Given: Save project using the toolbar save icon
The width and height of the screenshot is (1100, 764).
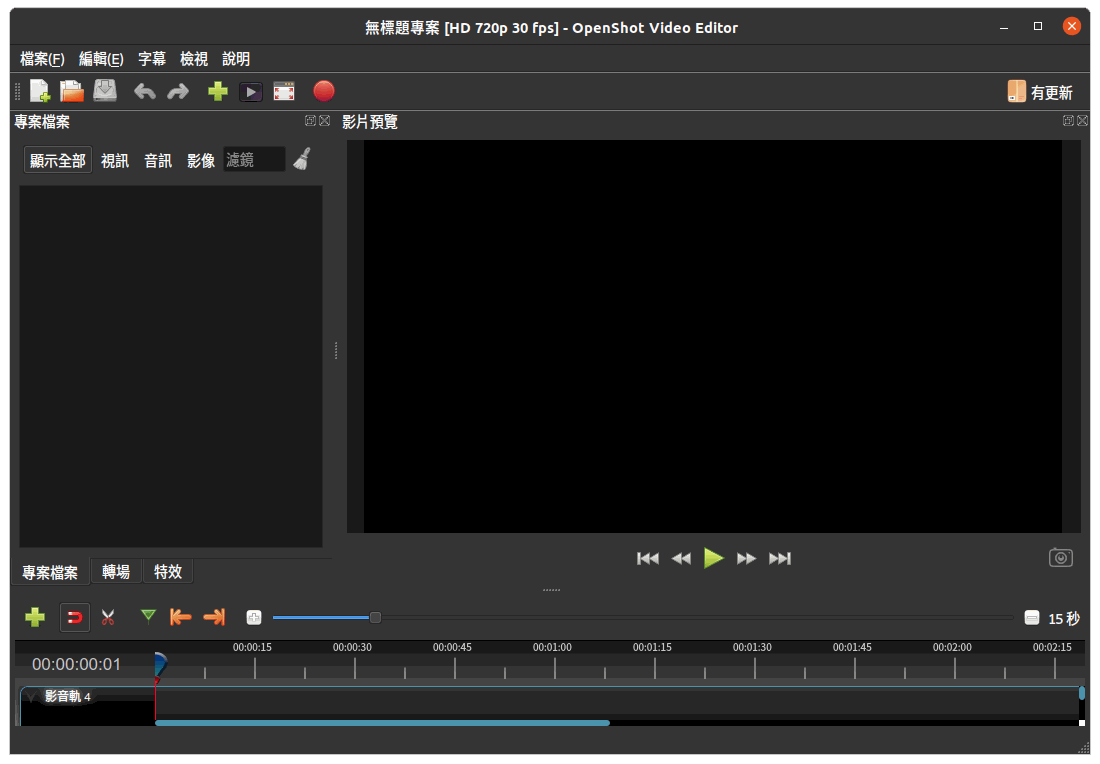Looking at the screenshot, I should point(105,91).
